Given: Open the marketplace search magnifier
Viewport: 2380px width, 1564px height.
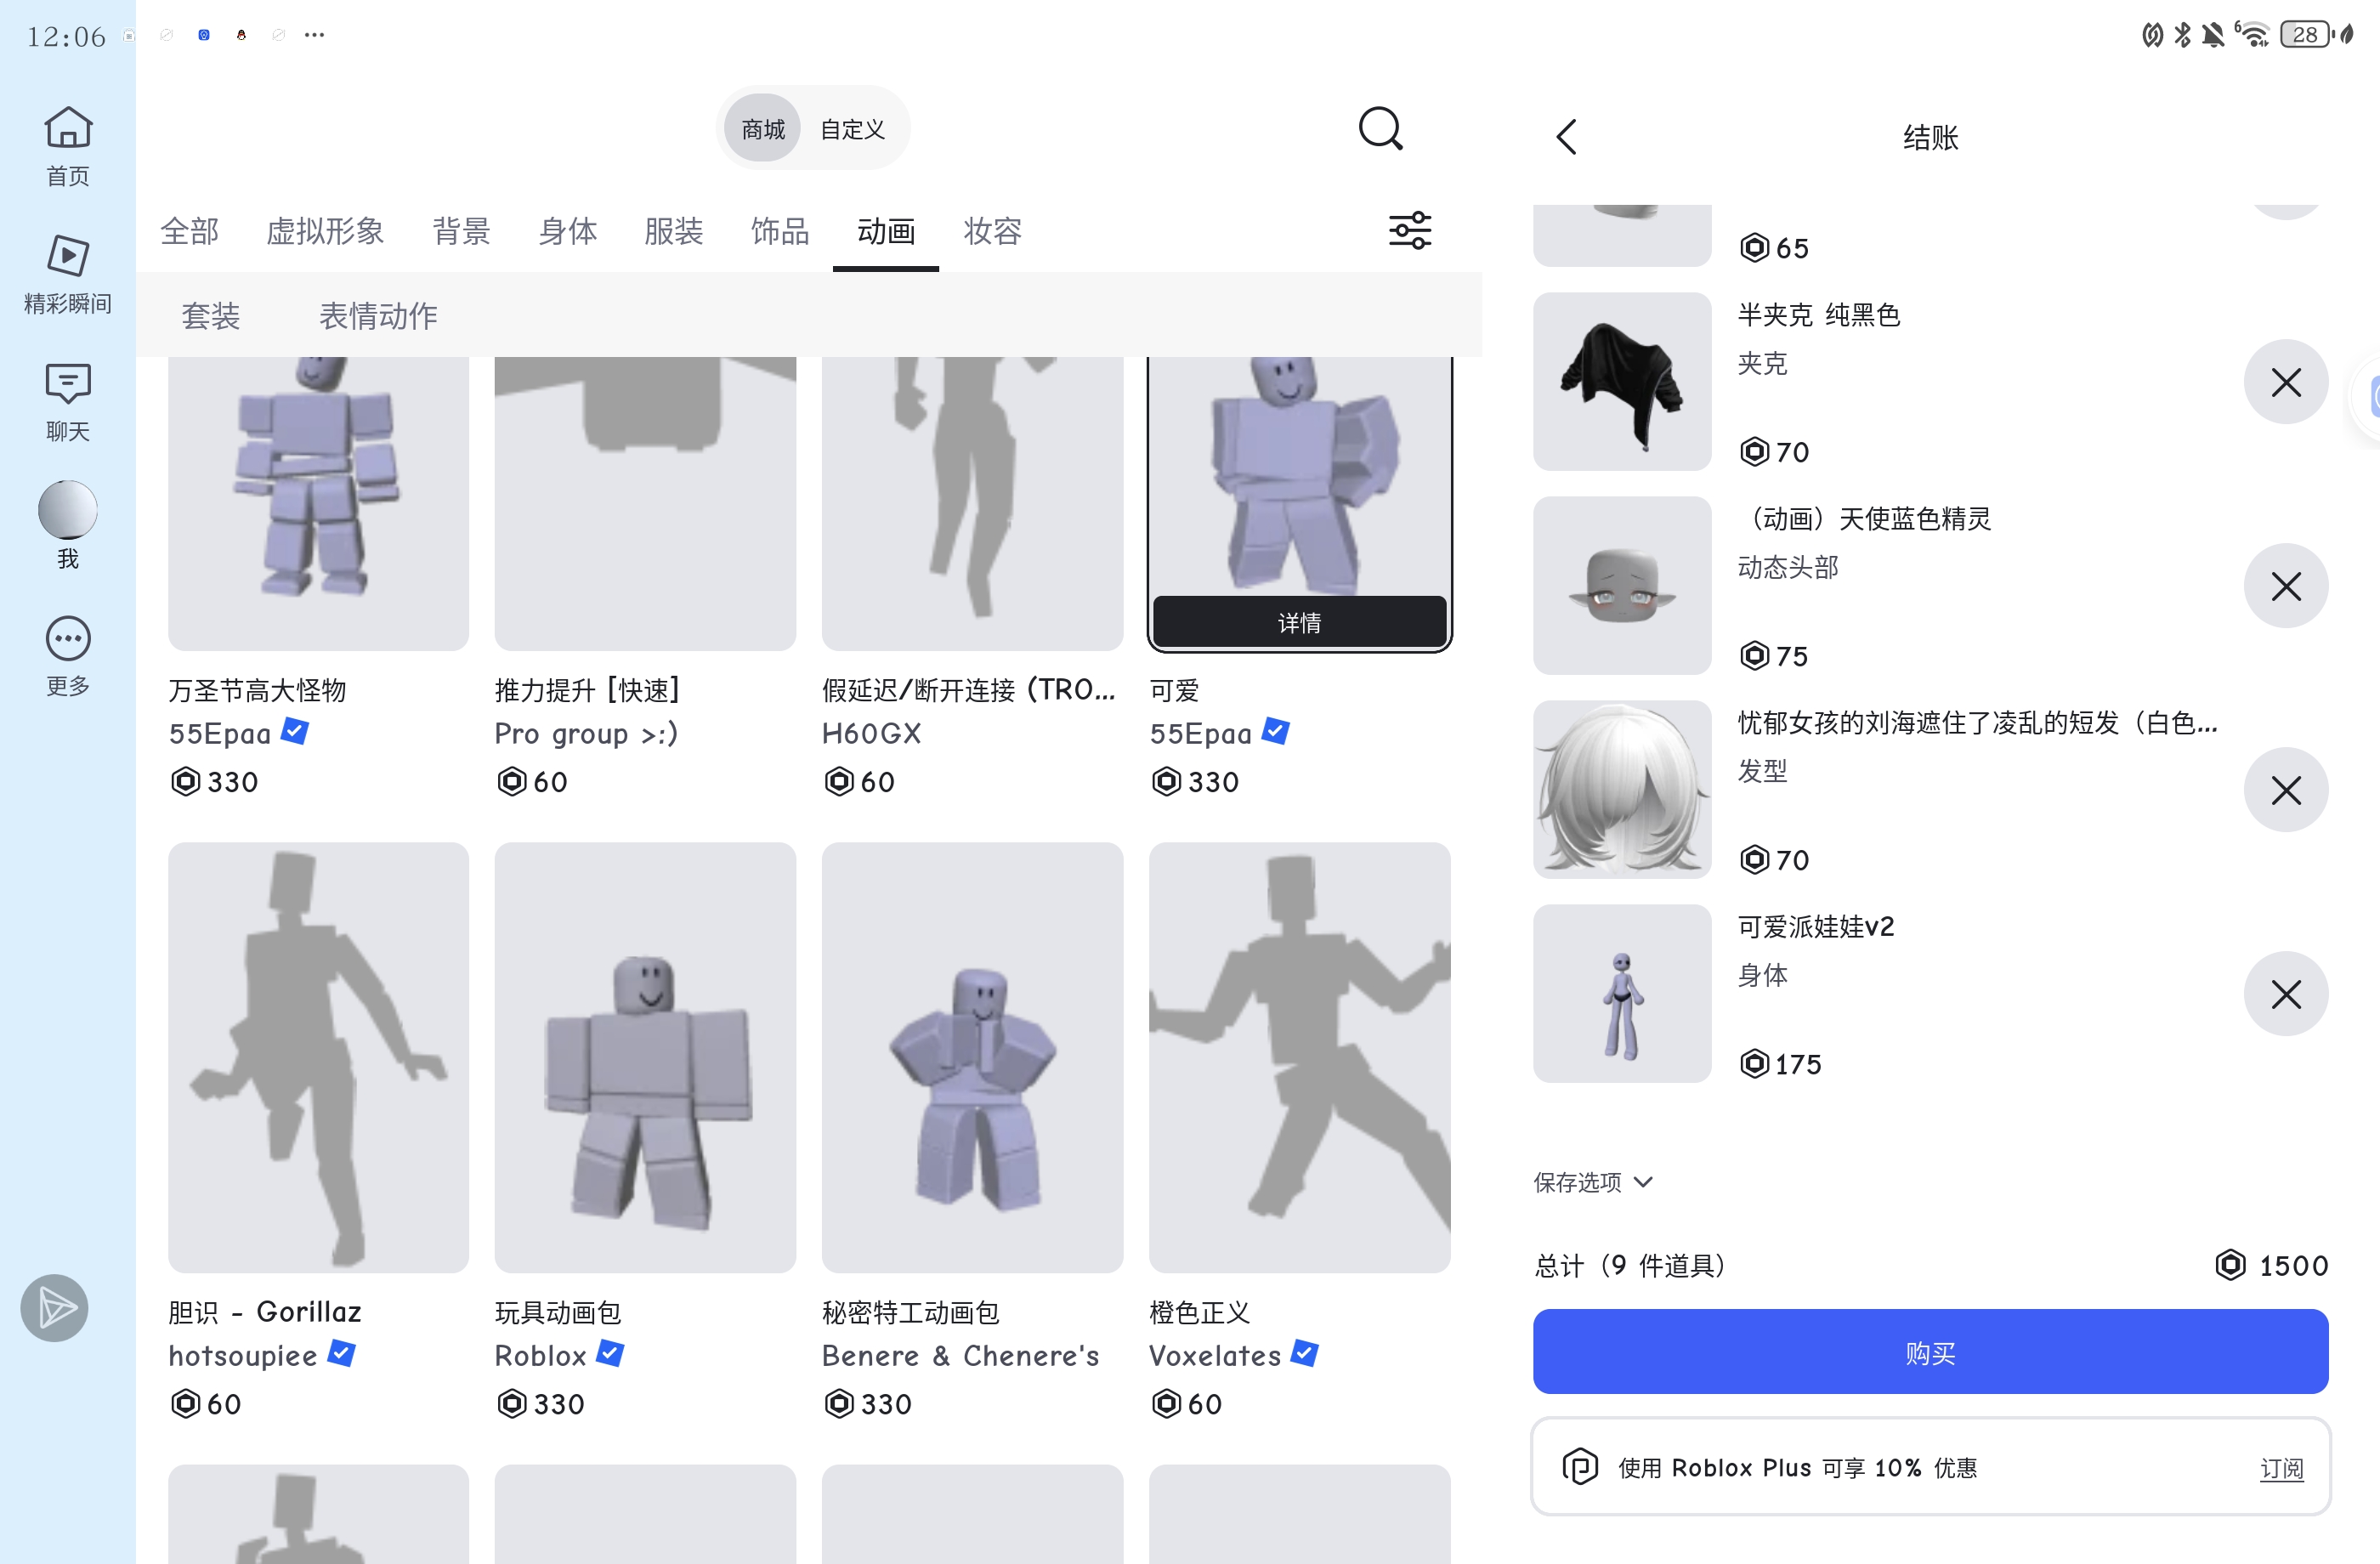Looking at the screenshot, I should tap(1380, 129).
